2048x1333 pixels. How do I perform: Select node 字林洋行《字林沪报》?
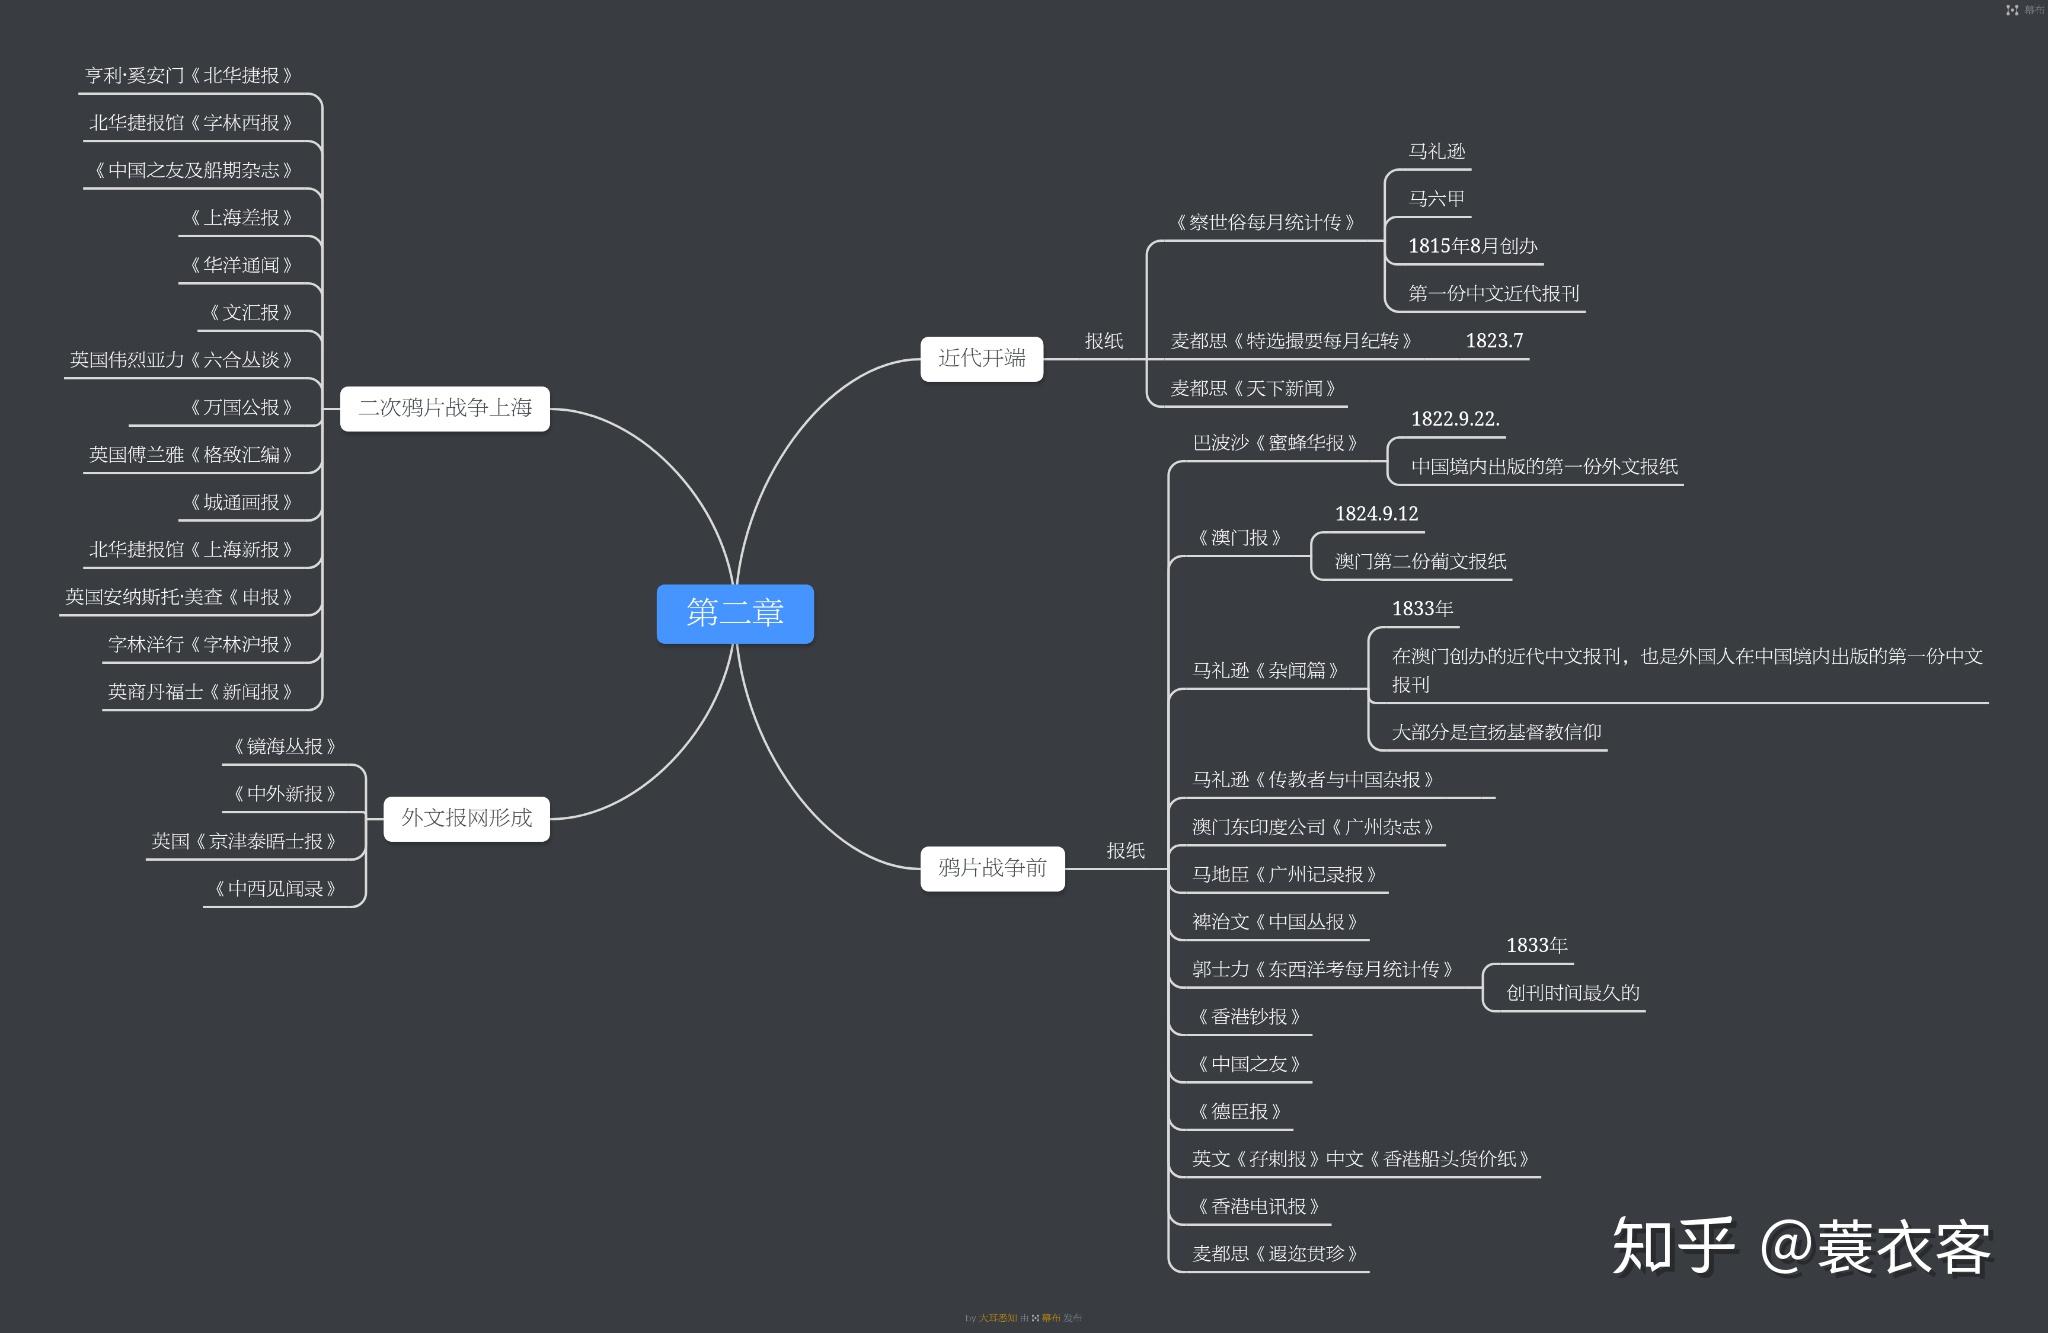coord(202,645)
